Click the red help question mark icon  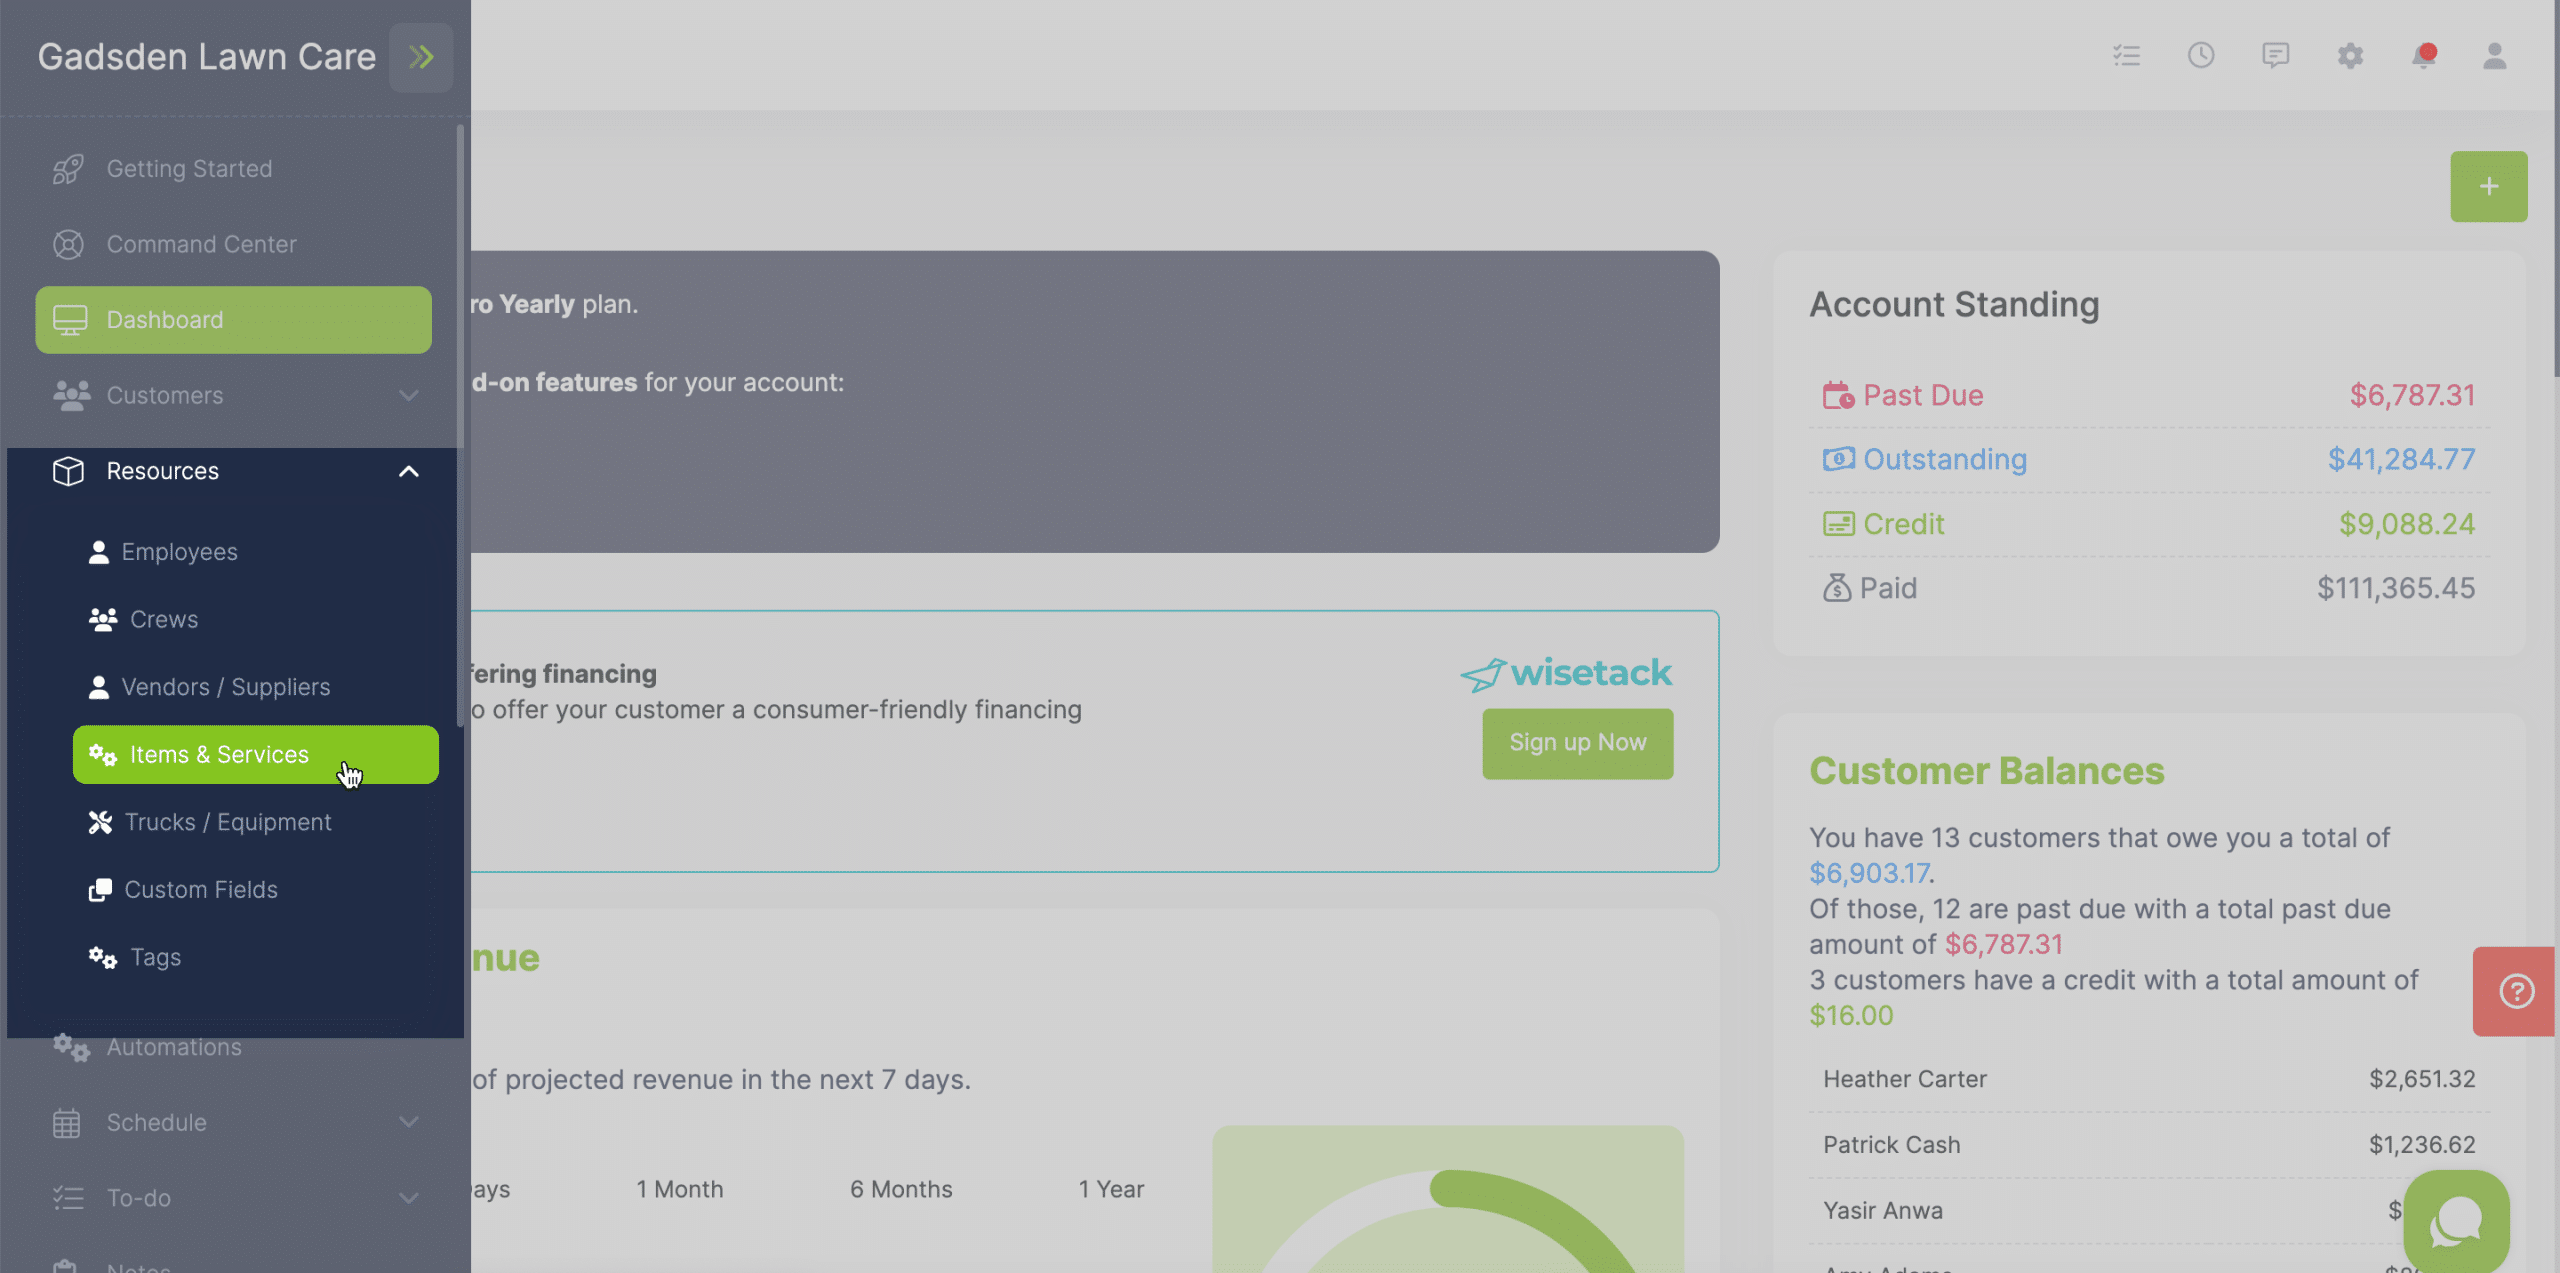(x=2516, y=991)
